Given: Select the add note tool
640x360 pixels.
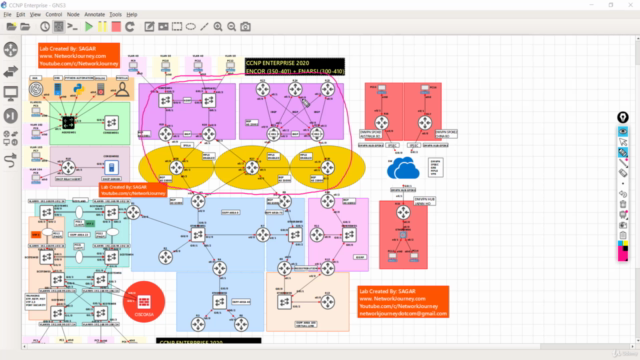Looking at the screenshot, I should click(x=149, y=27).
